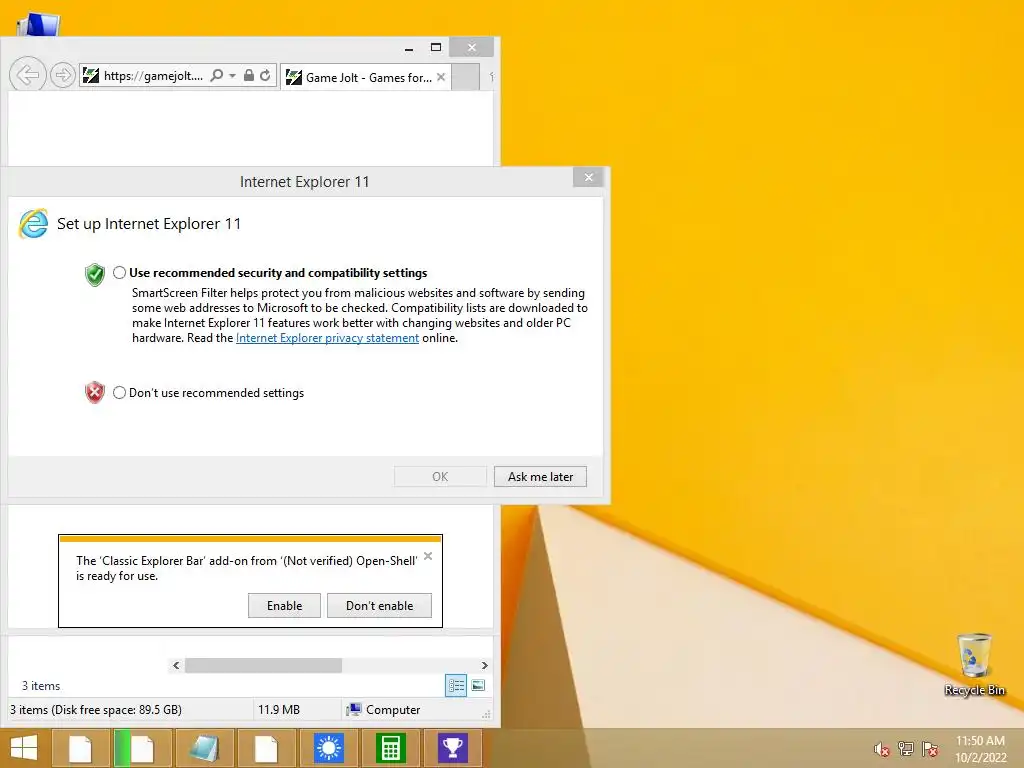This screenshot has width=1024, height=768.
Task: Switch to details view icon in Explorer
Action: point(456,686)
